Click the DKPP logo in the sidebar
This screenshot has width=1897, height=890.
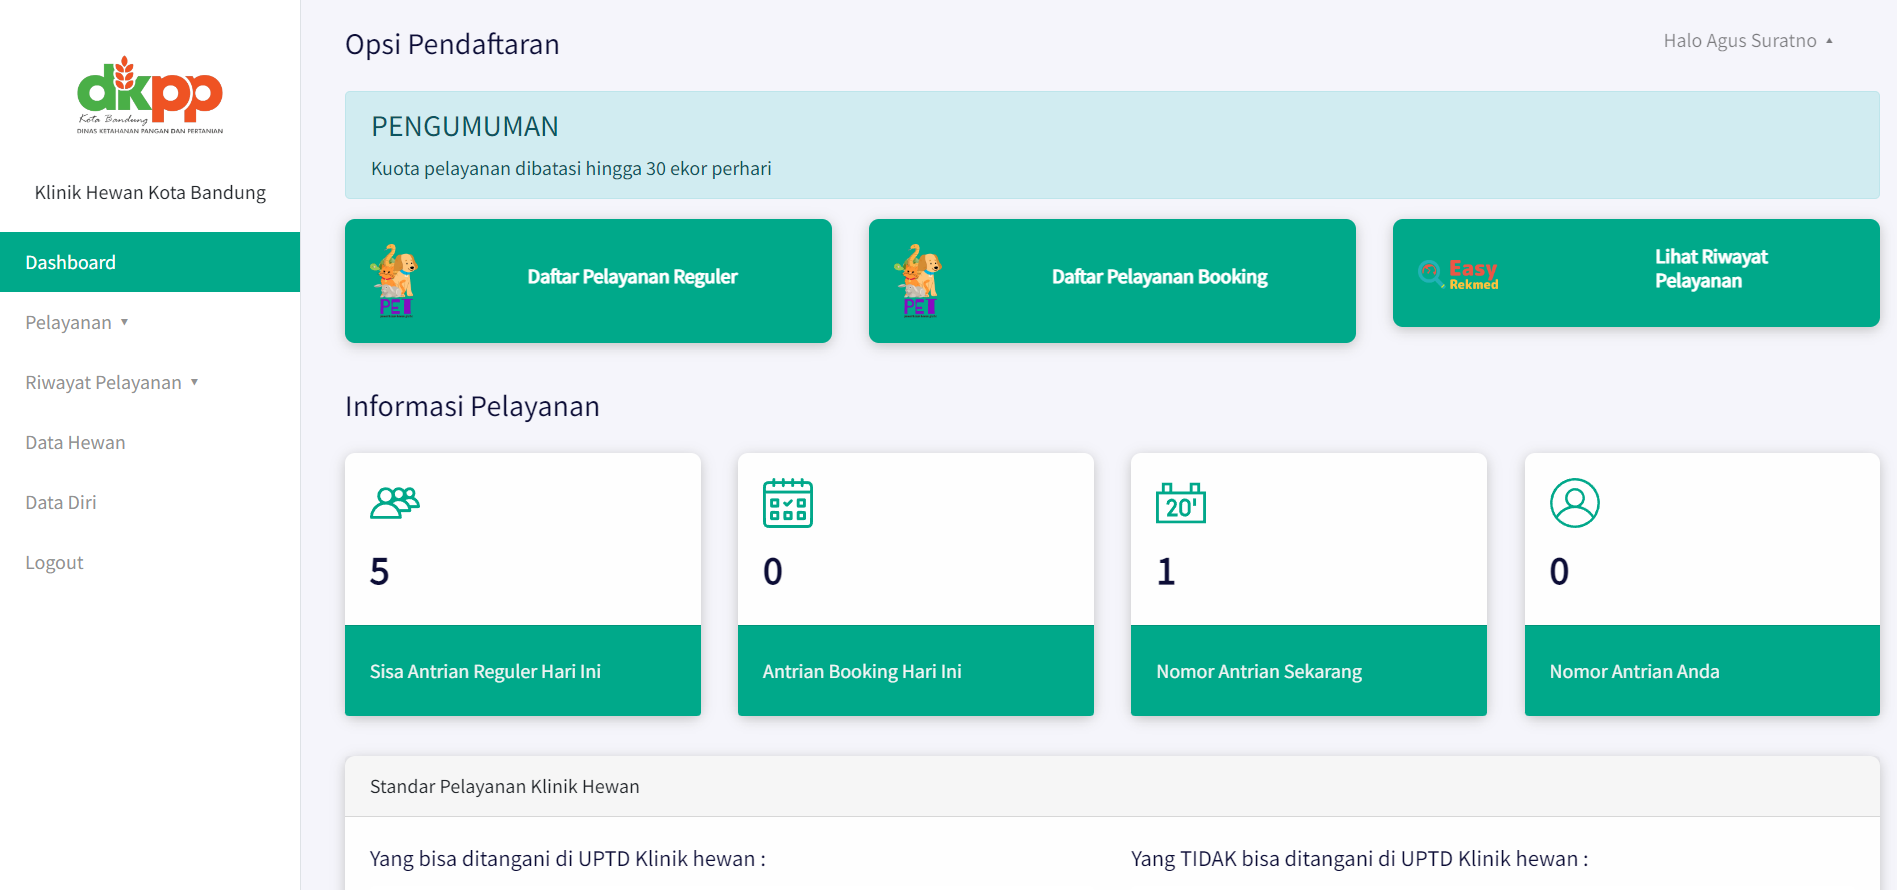click(150, 95)
